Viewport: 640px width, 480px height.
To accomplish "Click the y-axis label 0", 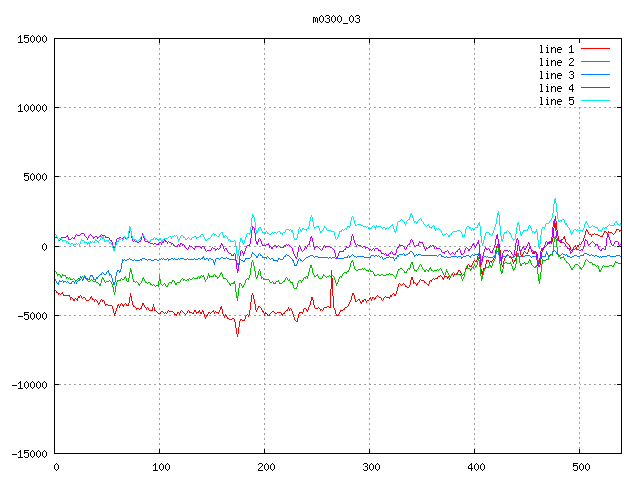I will pyautogui.click(x=44, y=247).
